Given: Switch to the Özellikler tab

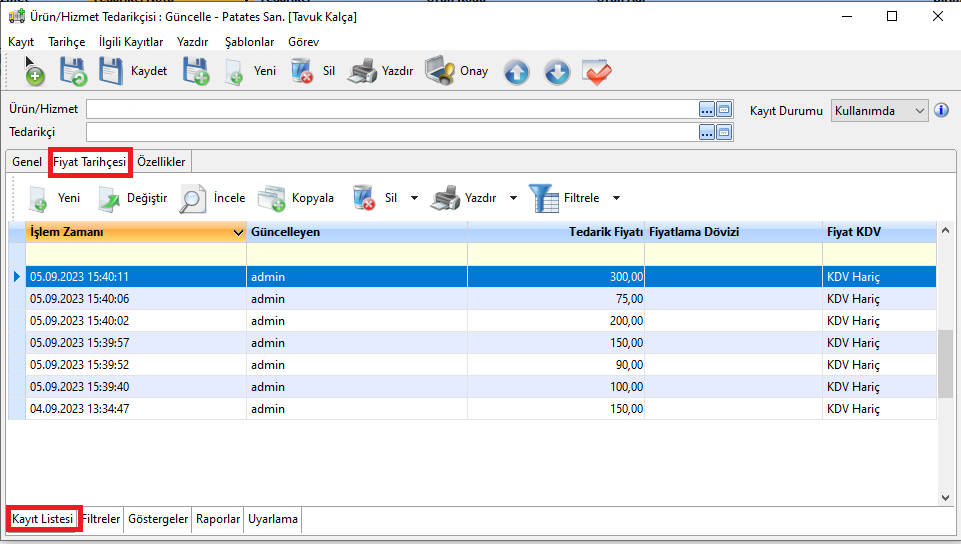Looking at the screenshot, I should [x=161, y=161].
